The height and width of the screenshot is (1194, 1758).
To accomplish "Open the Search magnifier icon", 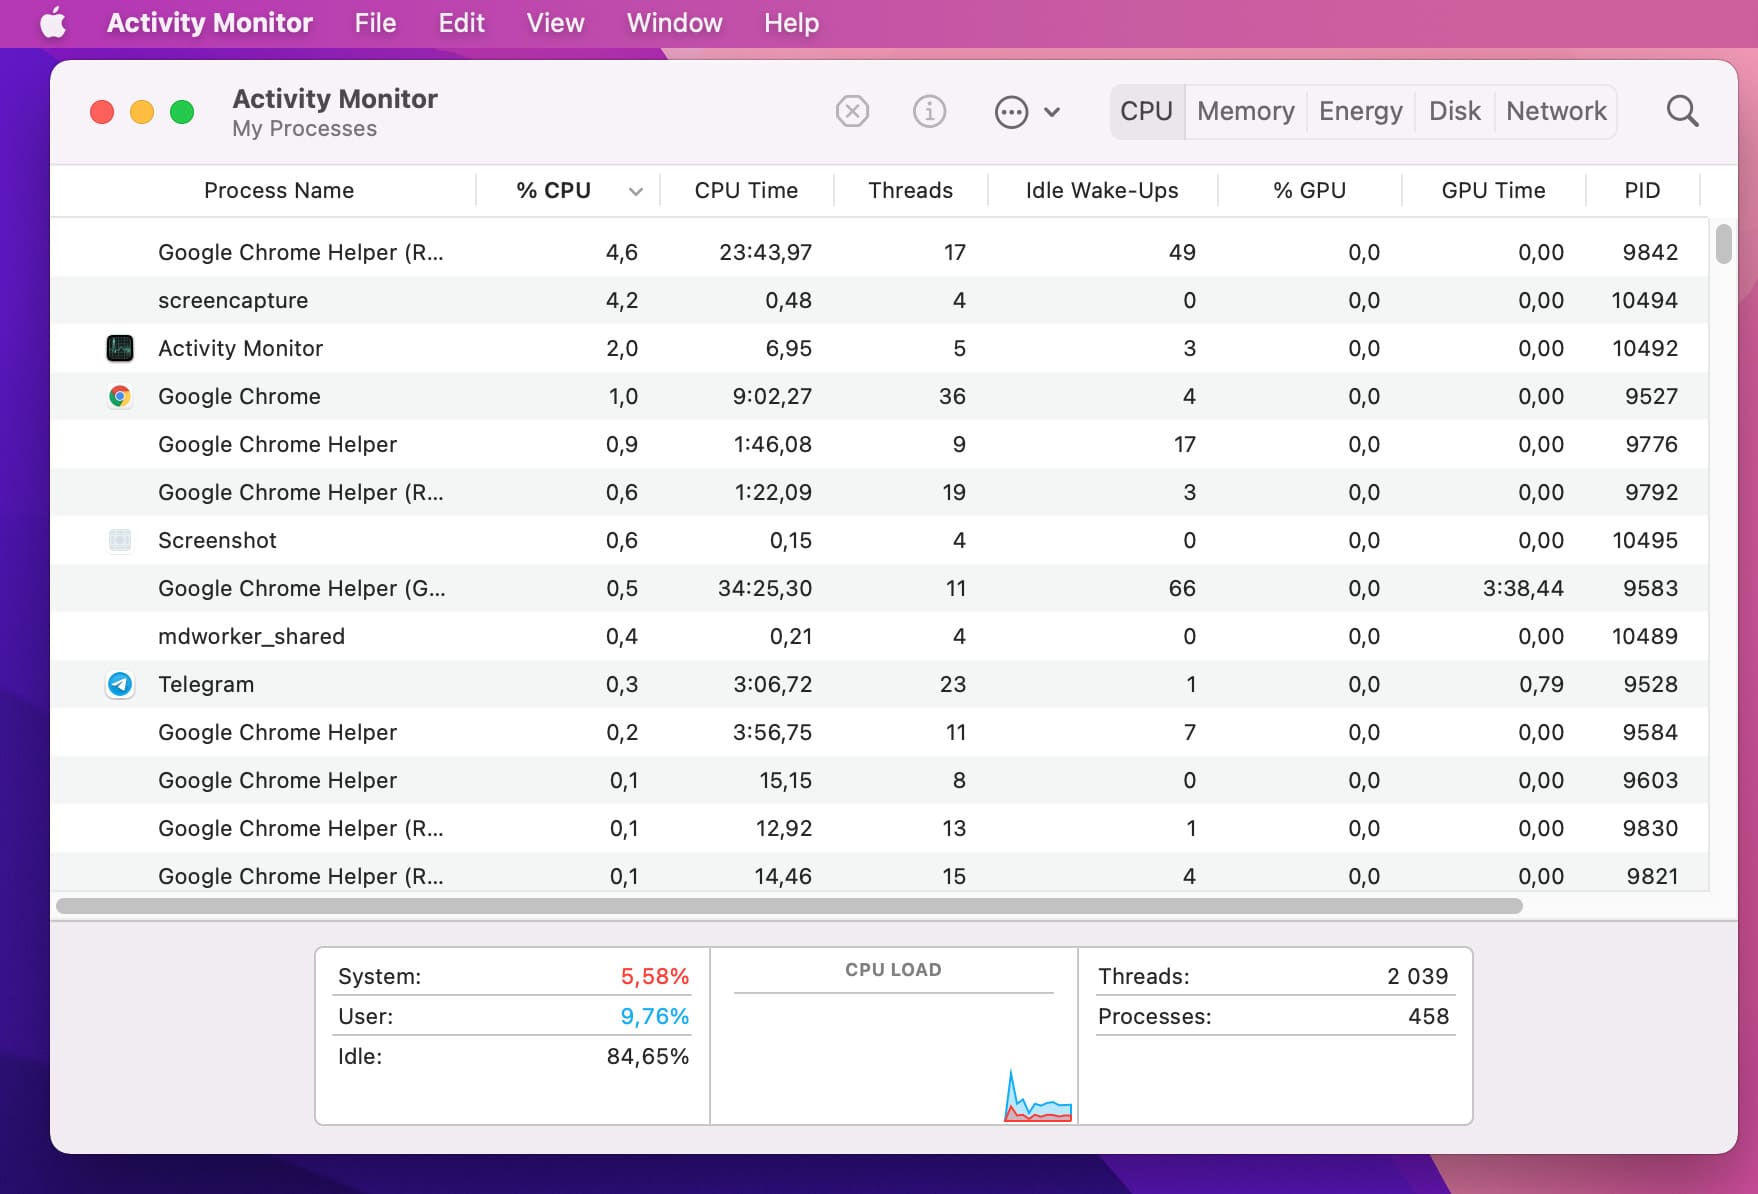I will pyautogui.click(x=1682, y=111).
